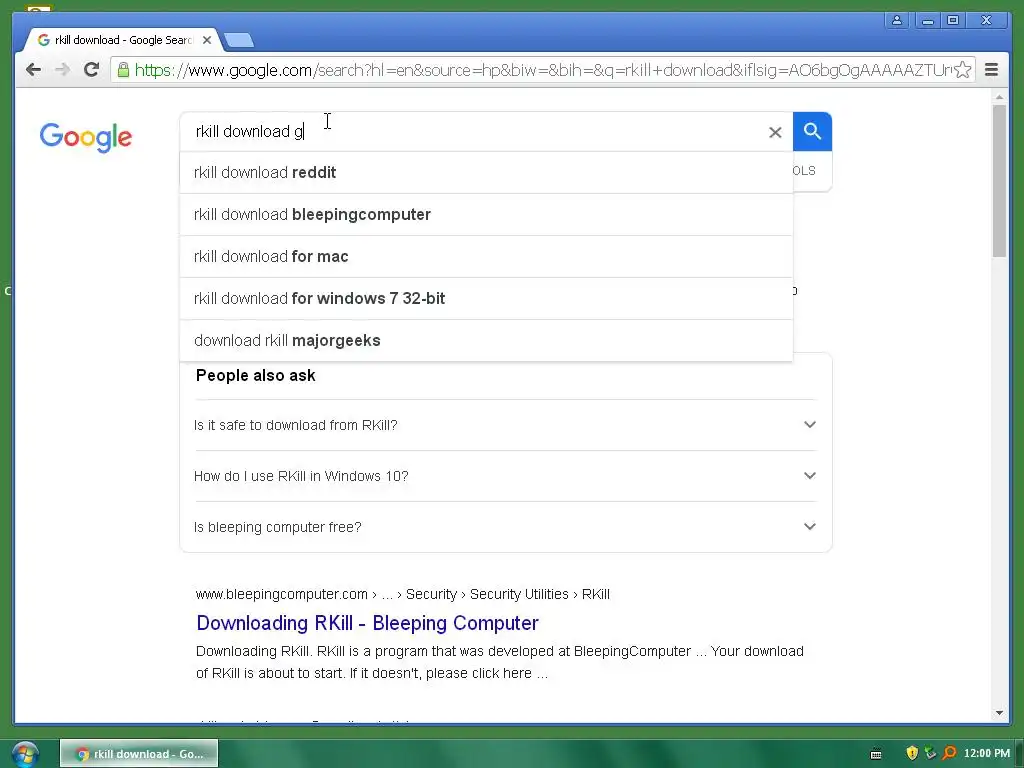Open the Windows Start menu
The image size is (1024, 768).
point(24,754)
